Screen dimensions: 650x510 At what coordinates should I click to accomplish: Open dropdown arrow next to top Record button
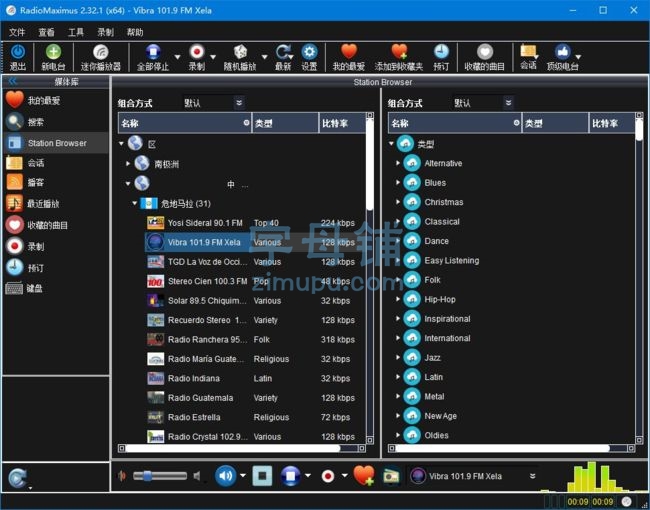(213, 57)
